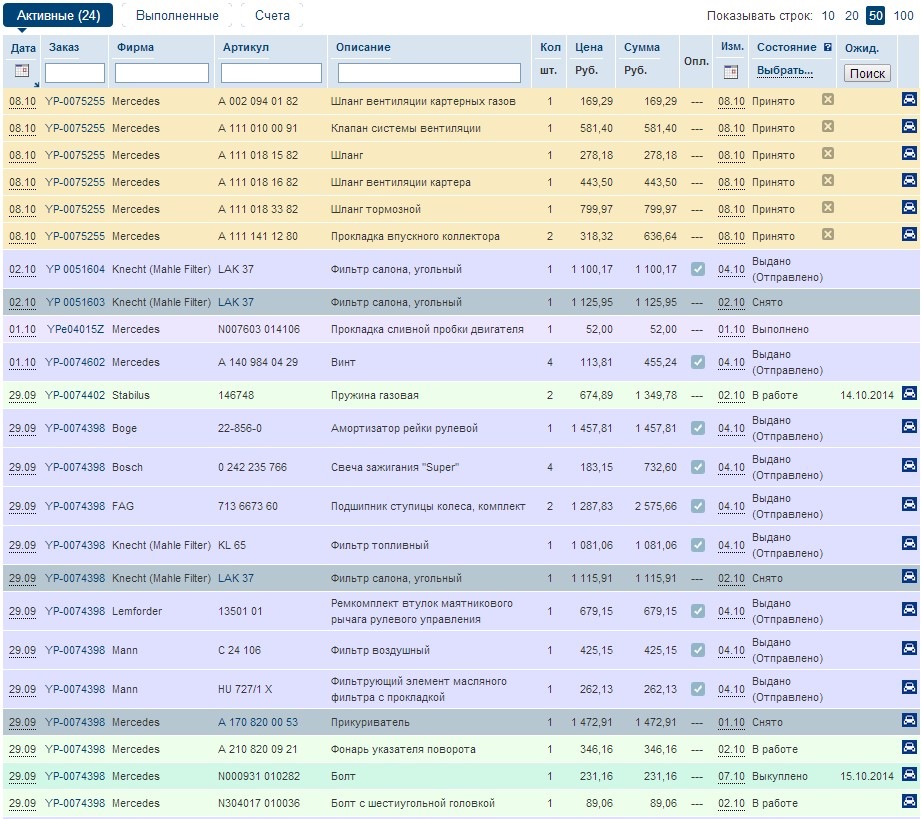Focus the Описание filter text box
Viewport: 921px width, 819px height.
coord(429,73)
